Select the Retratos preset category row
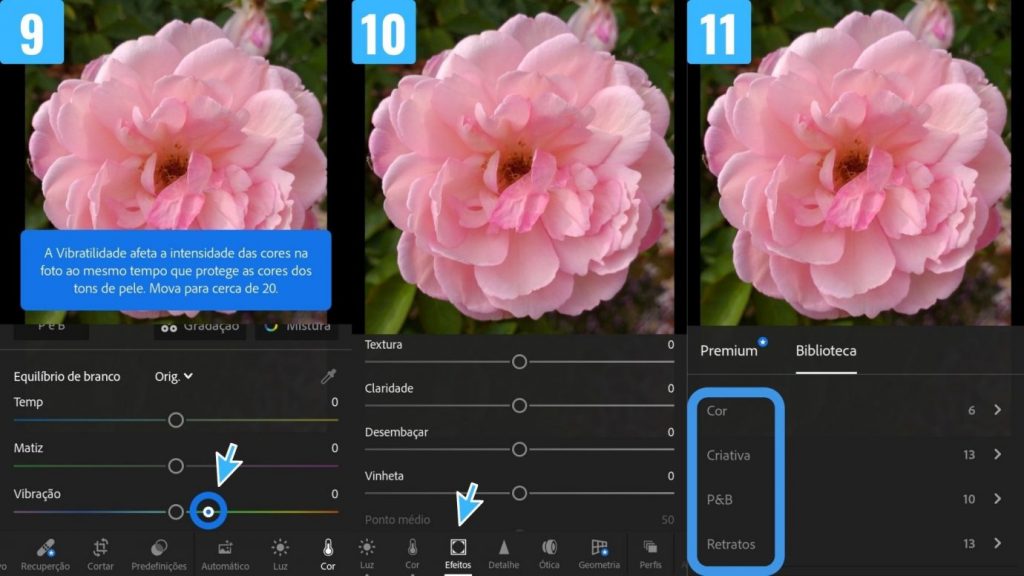Image resolution: width=1024 pixels, height=576 pixels. tap(856, 543)
